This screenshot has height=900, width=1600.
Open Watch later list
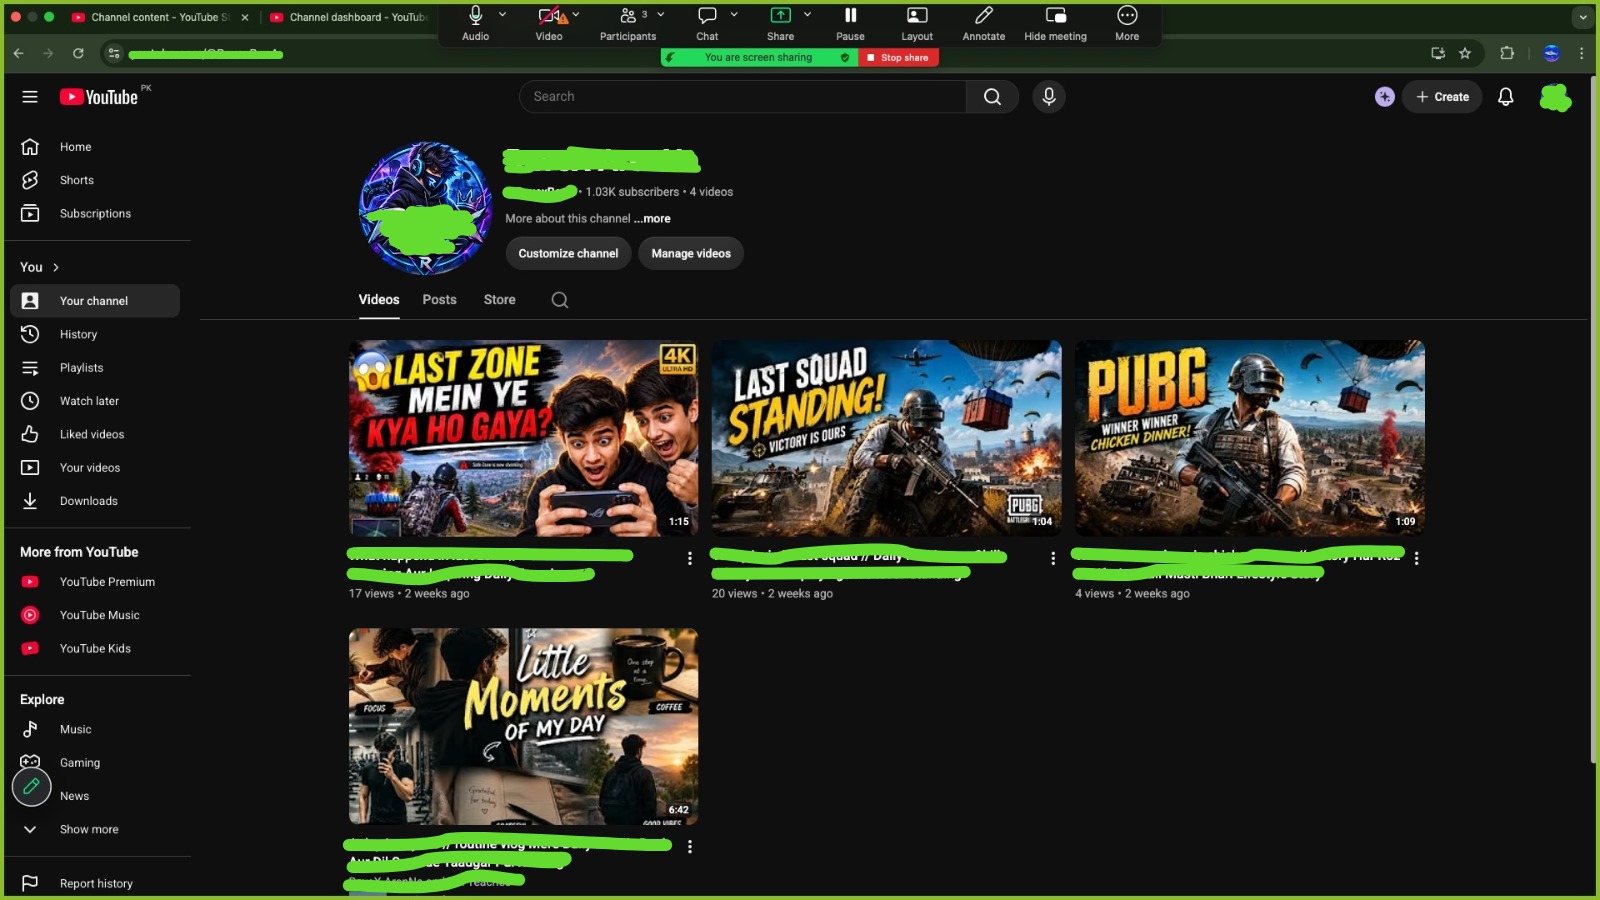(95, 401)
